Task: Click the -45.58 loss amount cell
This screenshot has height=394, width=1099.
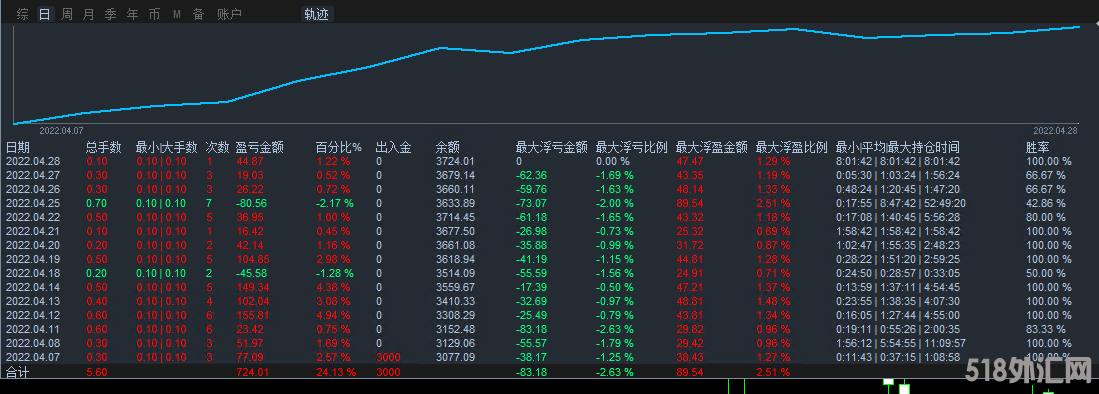Action: 252,273
